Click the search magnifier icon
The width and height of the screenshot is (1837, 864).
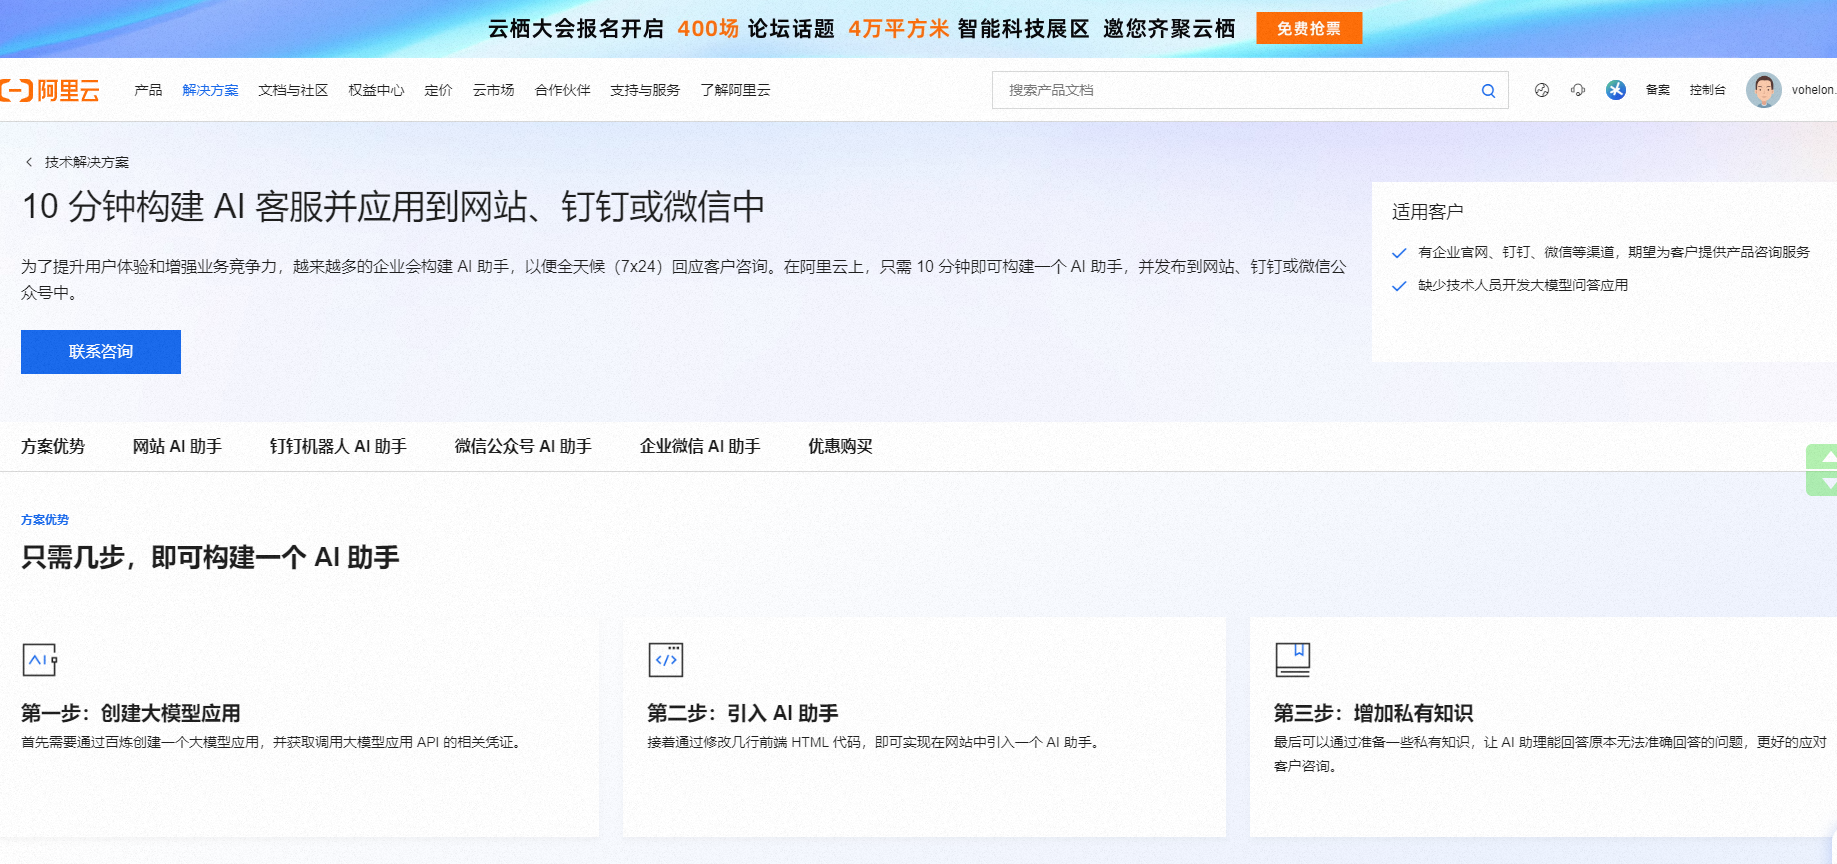(x=1488, y=91)
